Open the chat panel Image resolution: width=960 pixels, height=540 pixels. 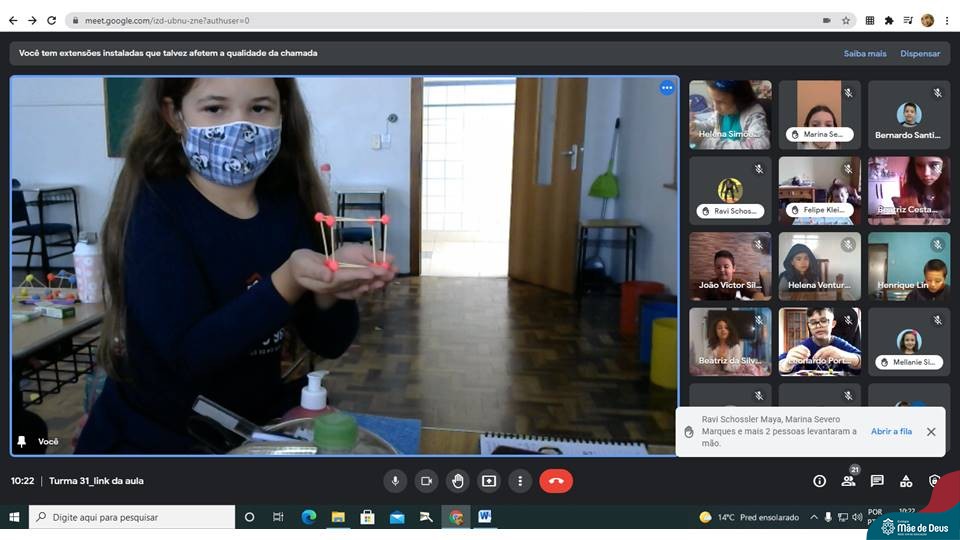click(877, 481)
